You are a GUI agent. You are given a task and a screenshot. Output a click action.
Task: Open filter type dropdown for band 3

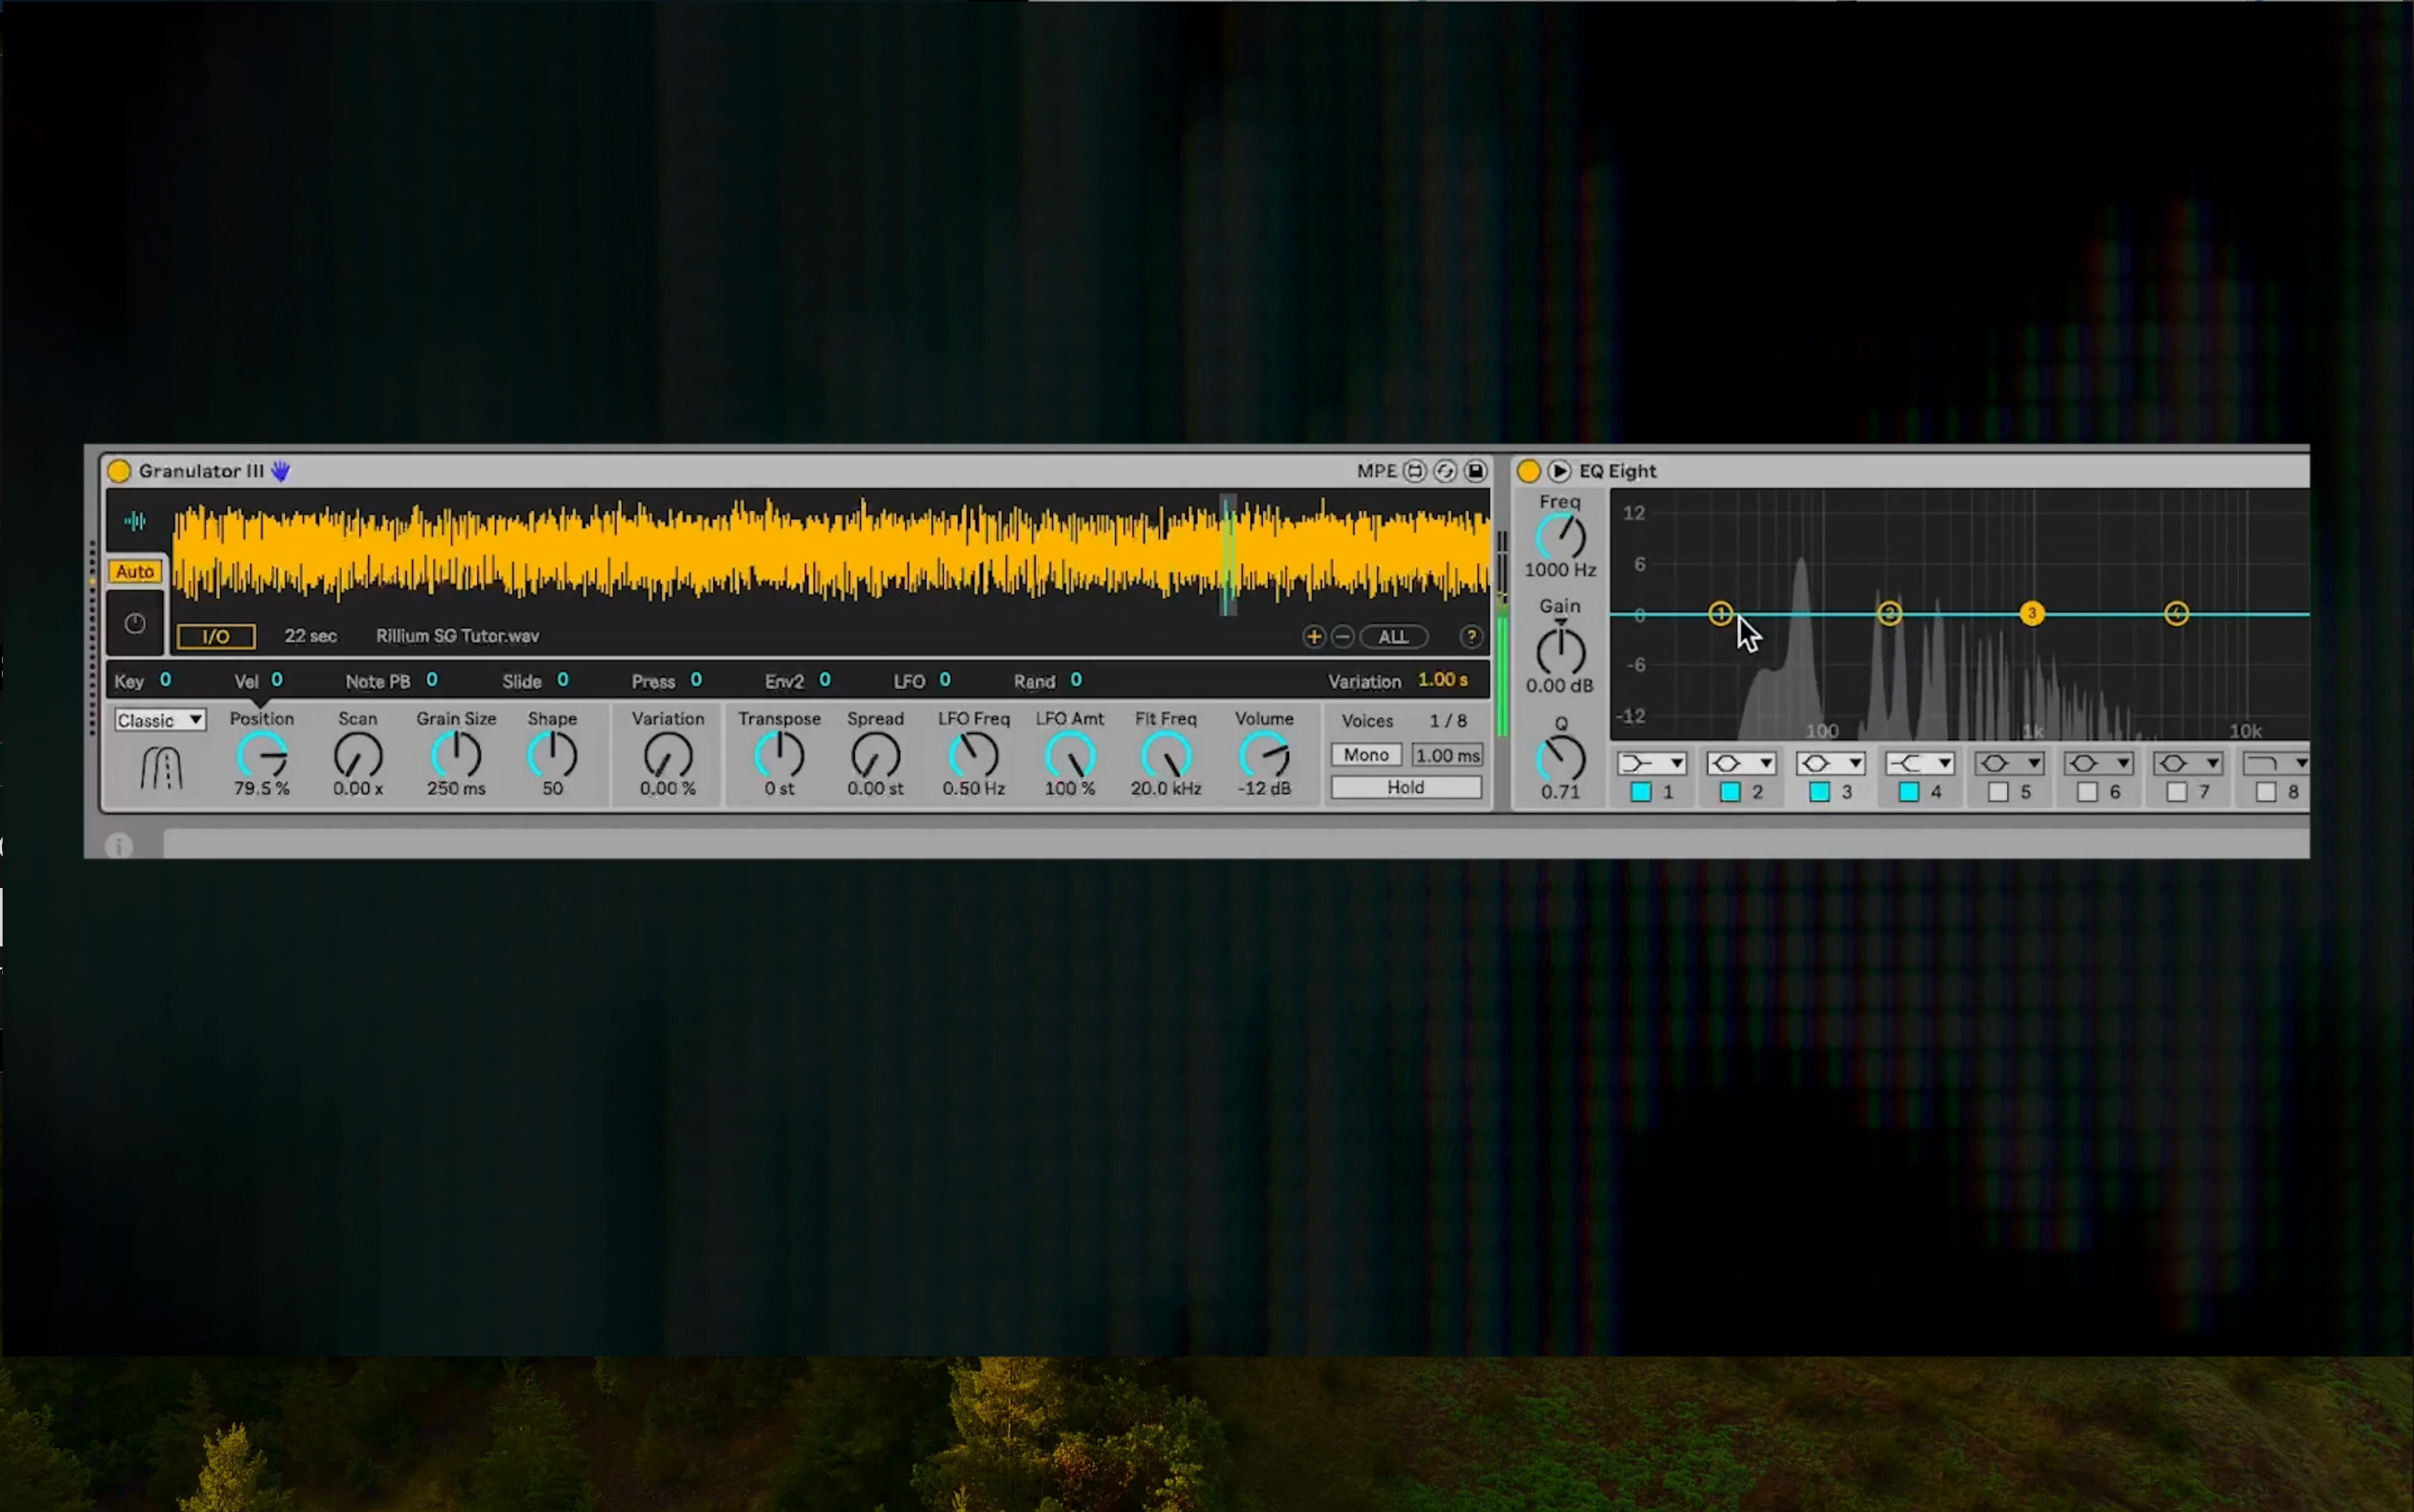pyautogui.click(x=1830, y=764)
